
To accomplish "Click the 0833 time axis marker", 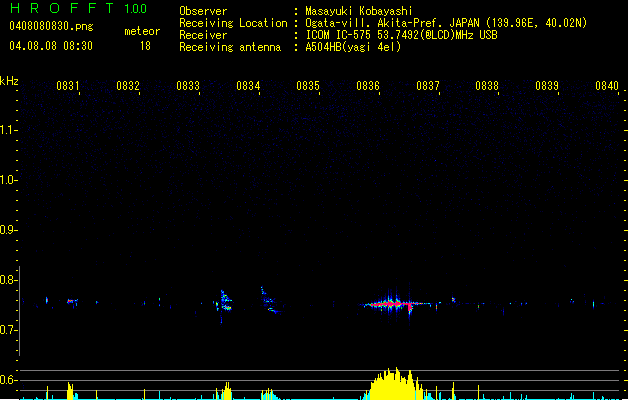I will [188, 86].
